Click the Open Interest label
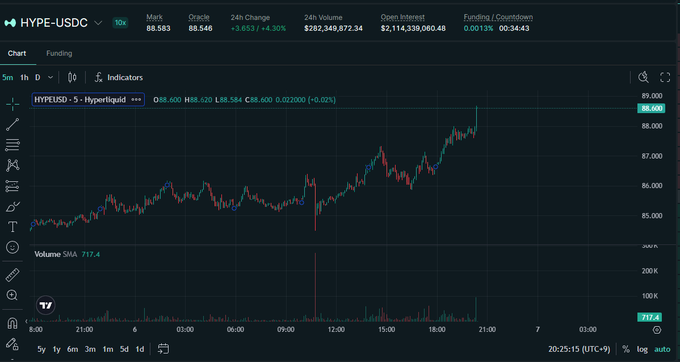 click(403, 17)
